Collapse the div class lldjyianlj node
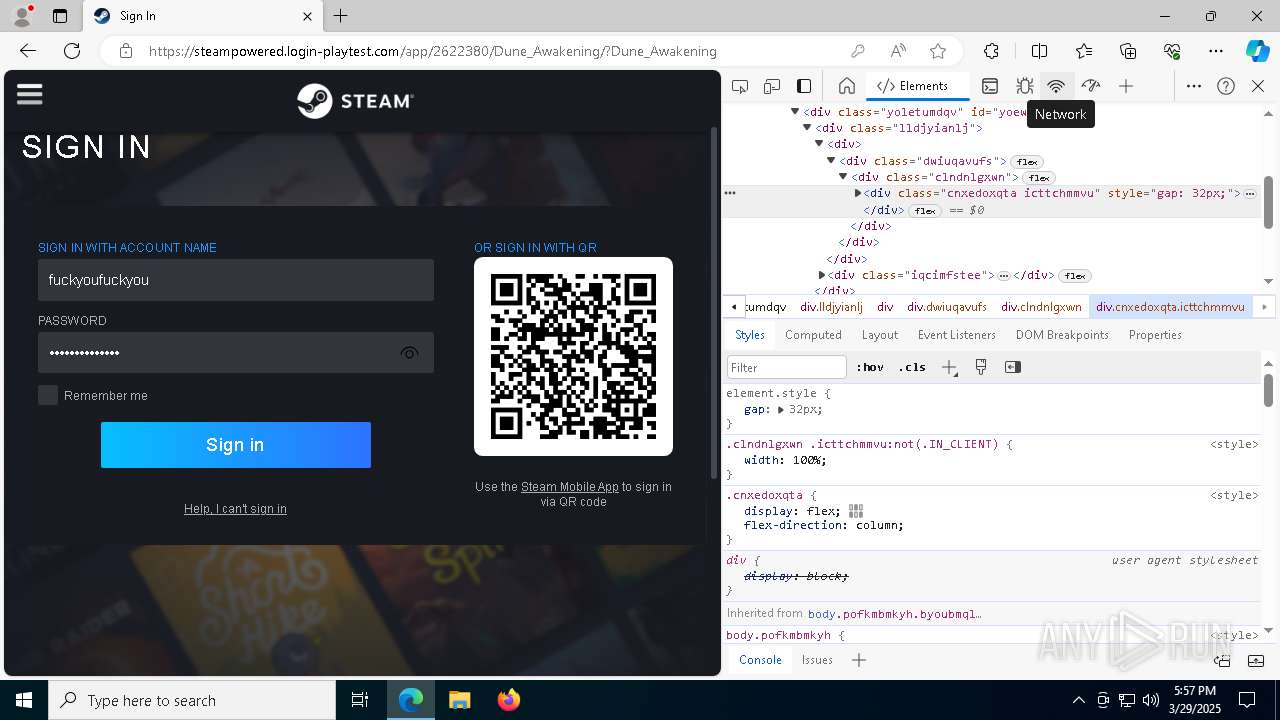The image size is (1280, 720). coord(807,128)
